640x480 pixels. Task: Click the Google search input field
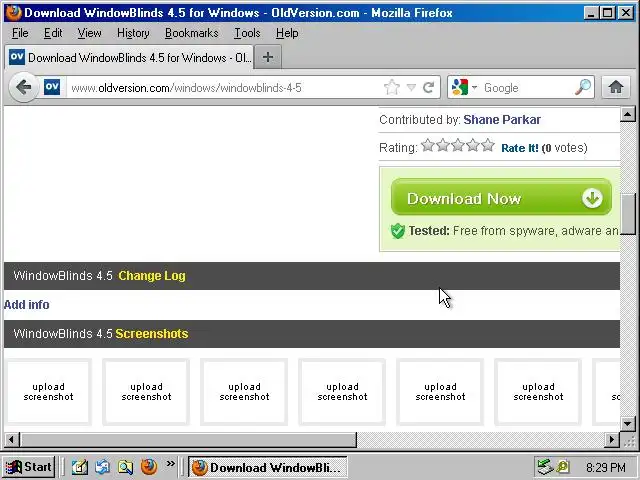coord(527,87)
